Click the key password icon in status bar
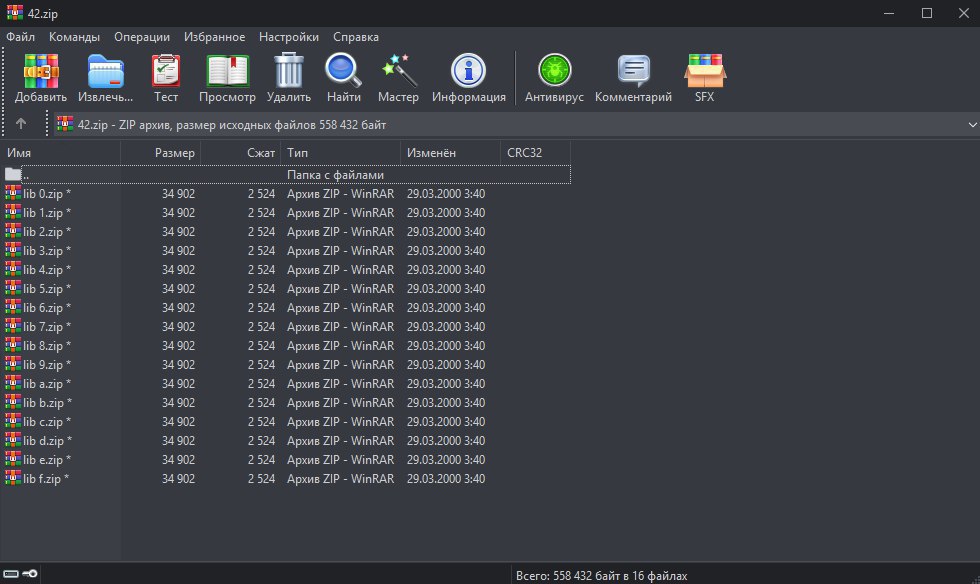The width and height of the screenshot is (980, 584). [x=30, y=573]
